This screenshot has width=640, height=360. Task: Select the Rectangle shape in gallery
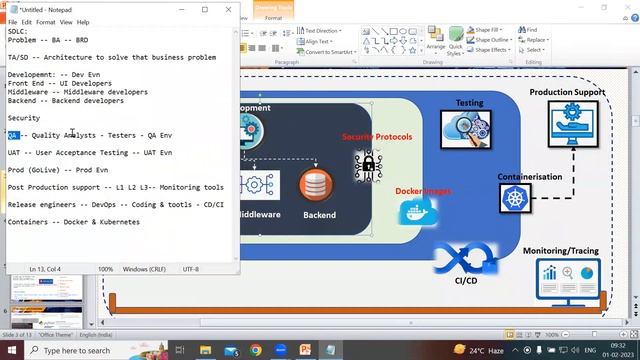tap(393, 31)
